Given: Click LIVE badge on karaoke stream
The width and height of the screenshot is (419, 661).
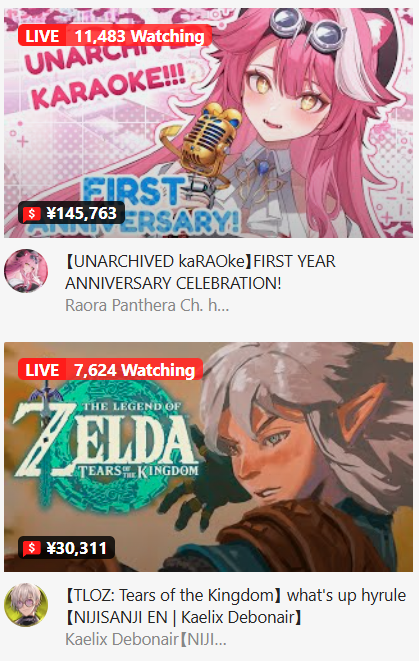Looking at the screenshot, I should (x=42, y=36).
